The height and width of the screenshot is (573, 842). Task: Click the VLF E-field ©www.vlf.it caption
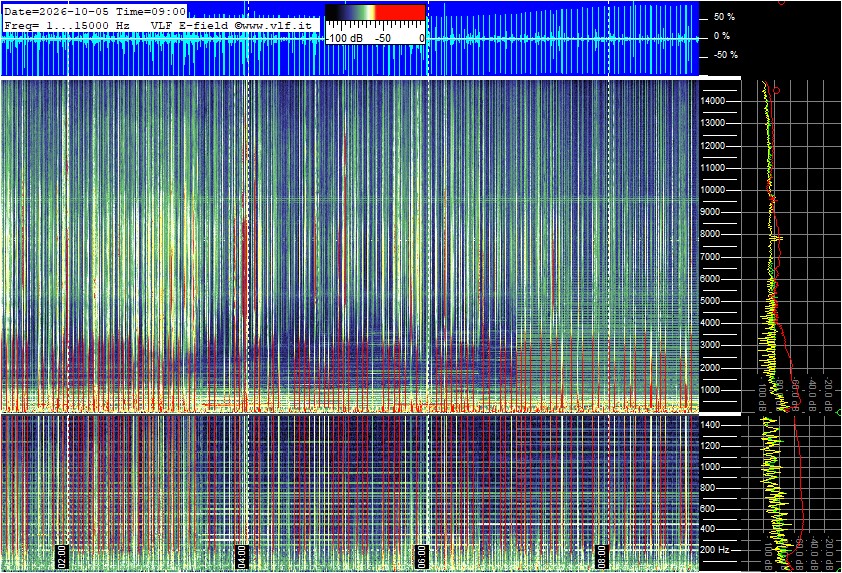pos(231,25)
